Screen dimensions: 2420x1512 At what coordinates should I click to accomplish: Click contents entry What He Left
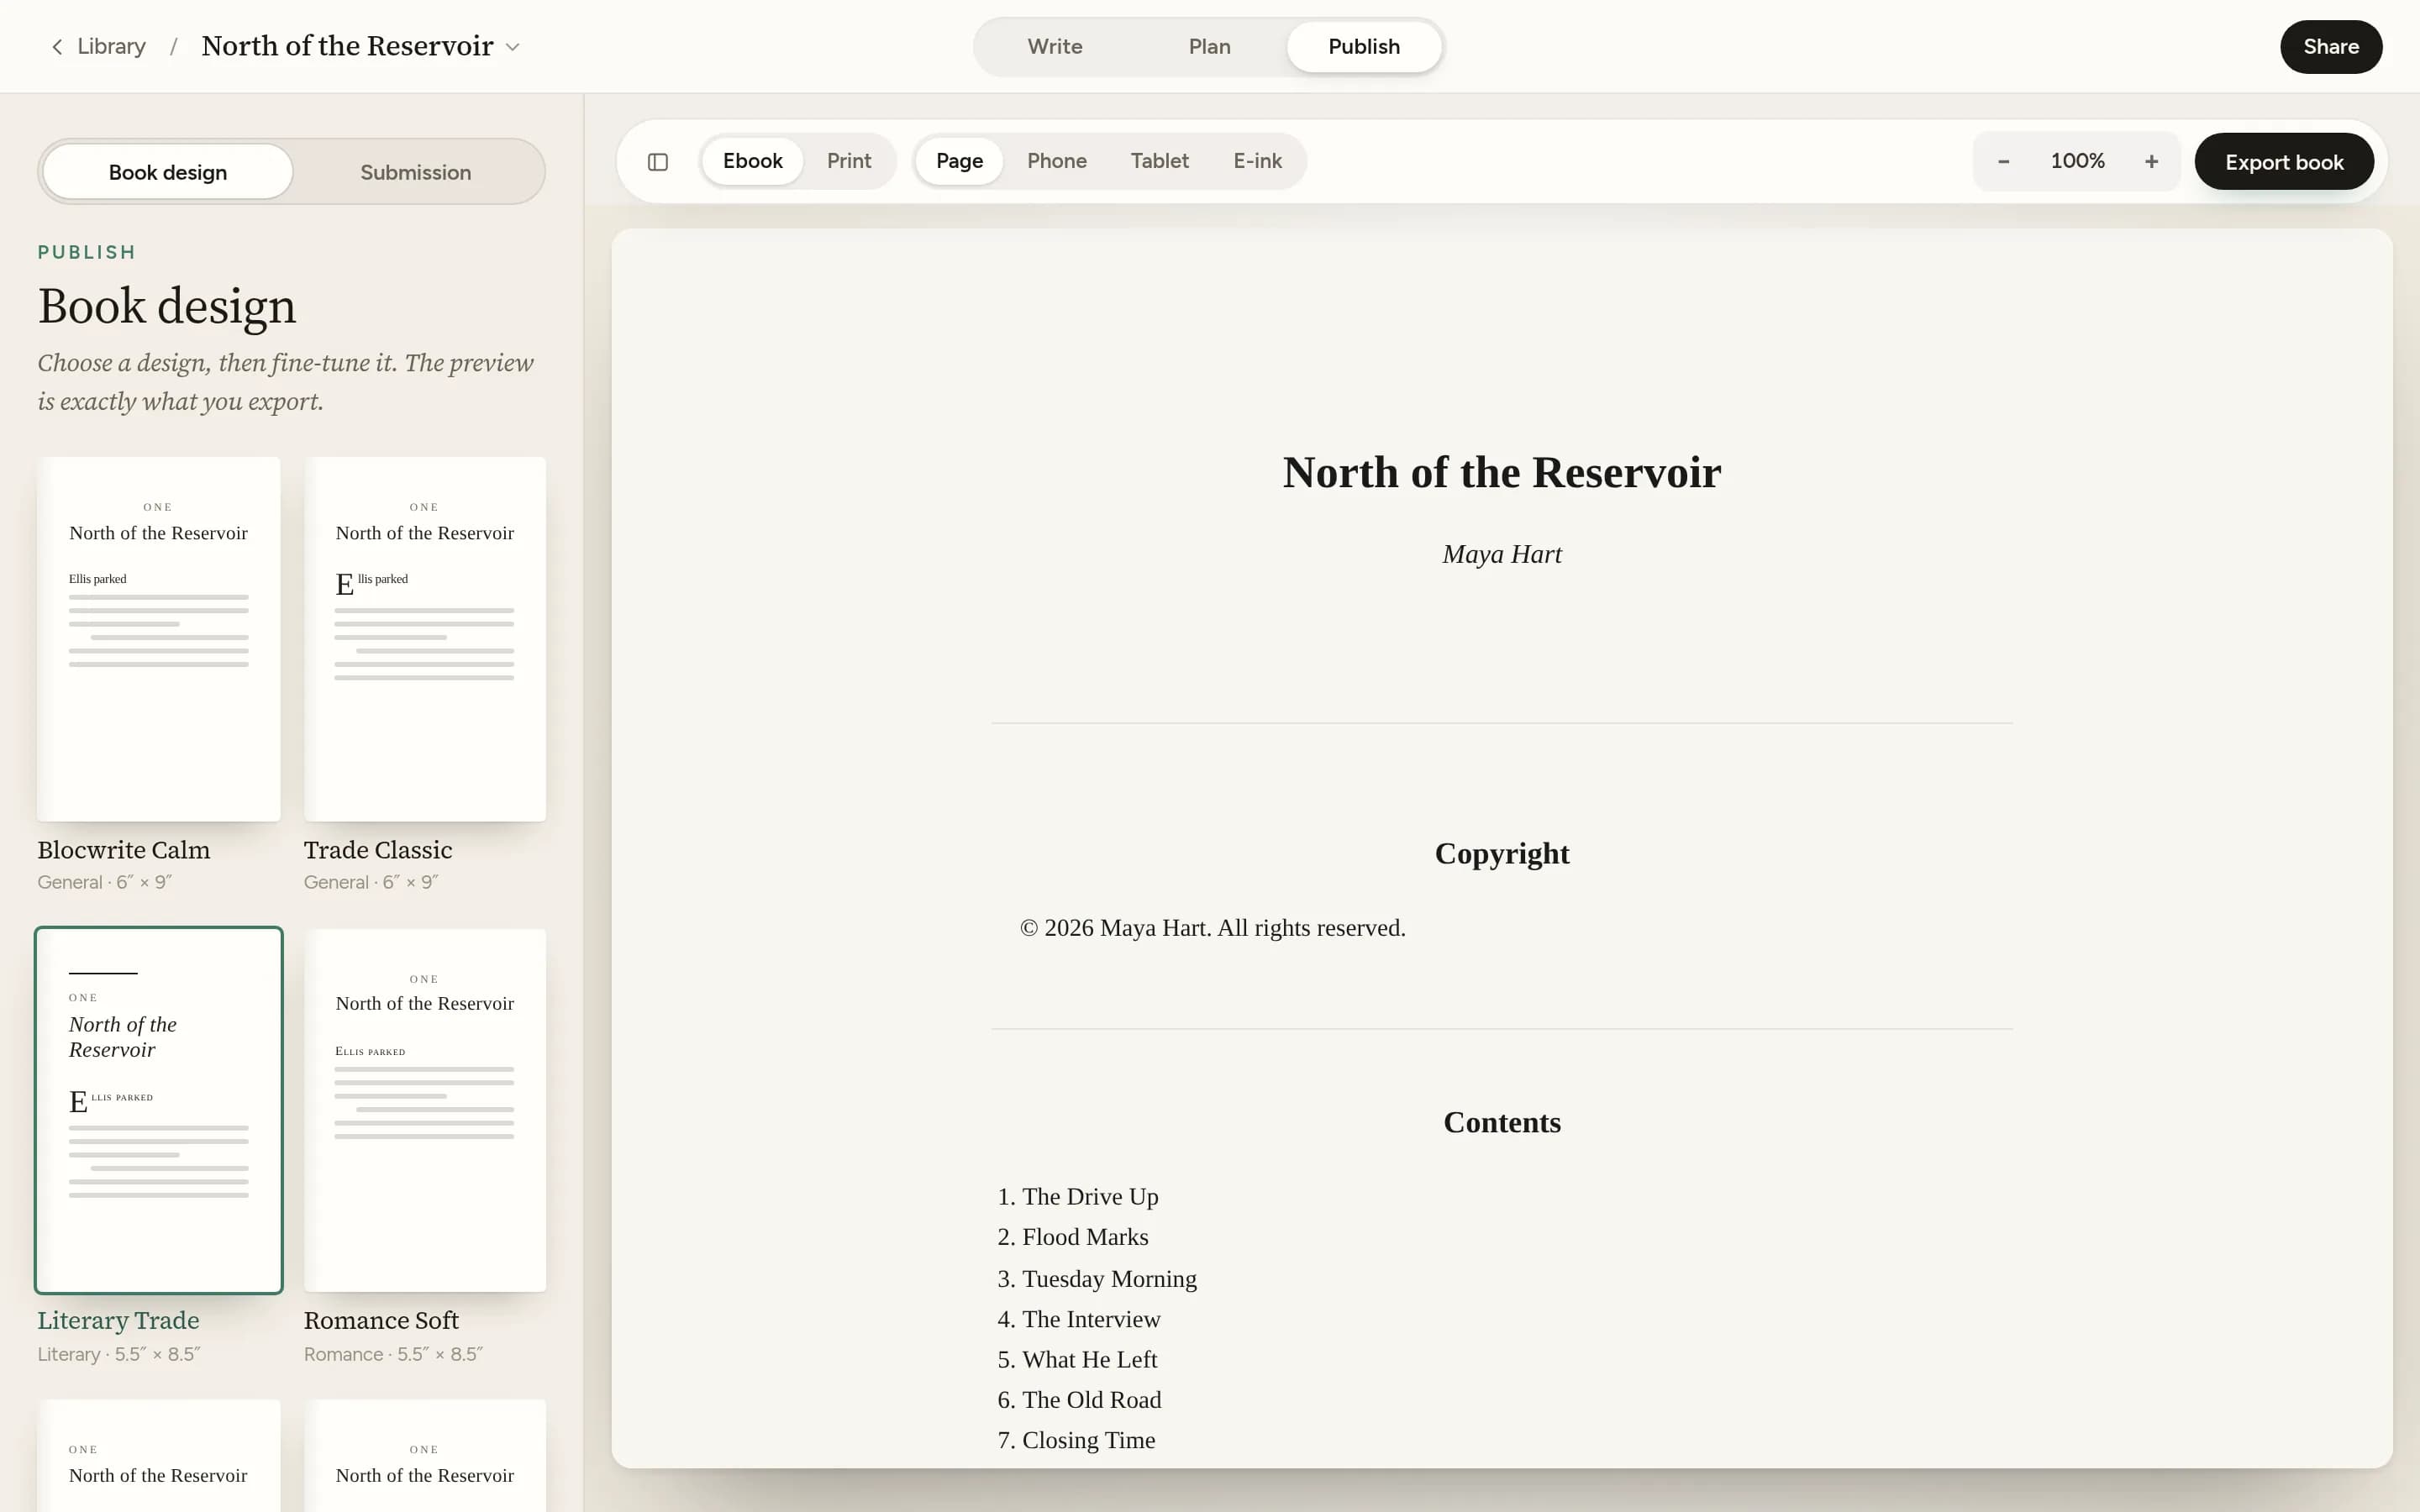1089,1359
